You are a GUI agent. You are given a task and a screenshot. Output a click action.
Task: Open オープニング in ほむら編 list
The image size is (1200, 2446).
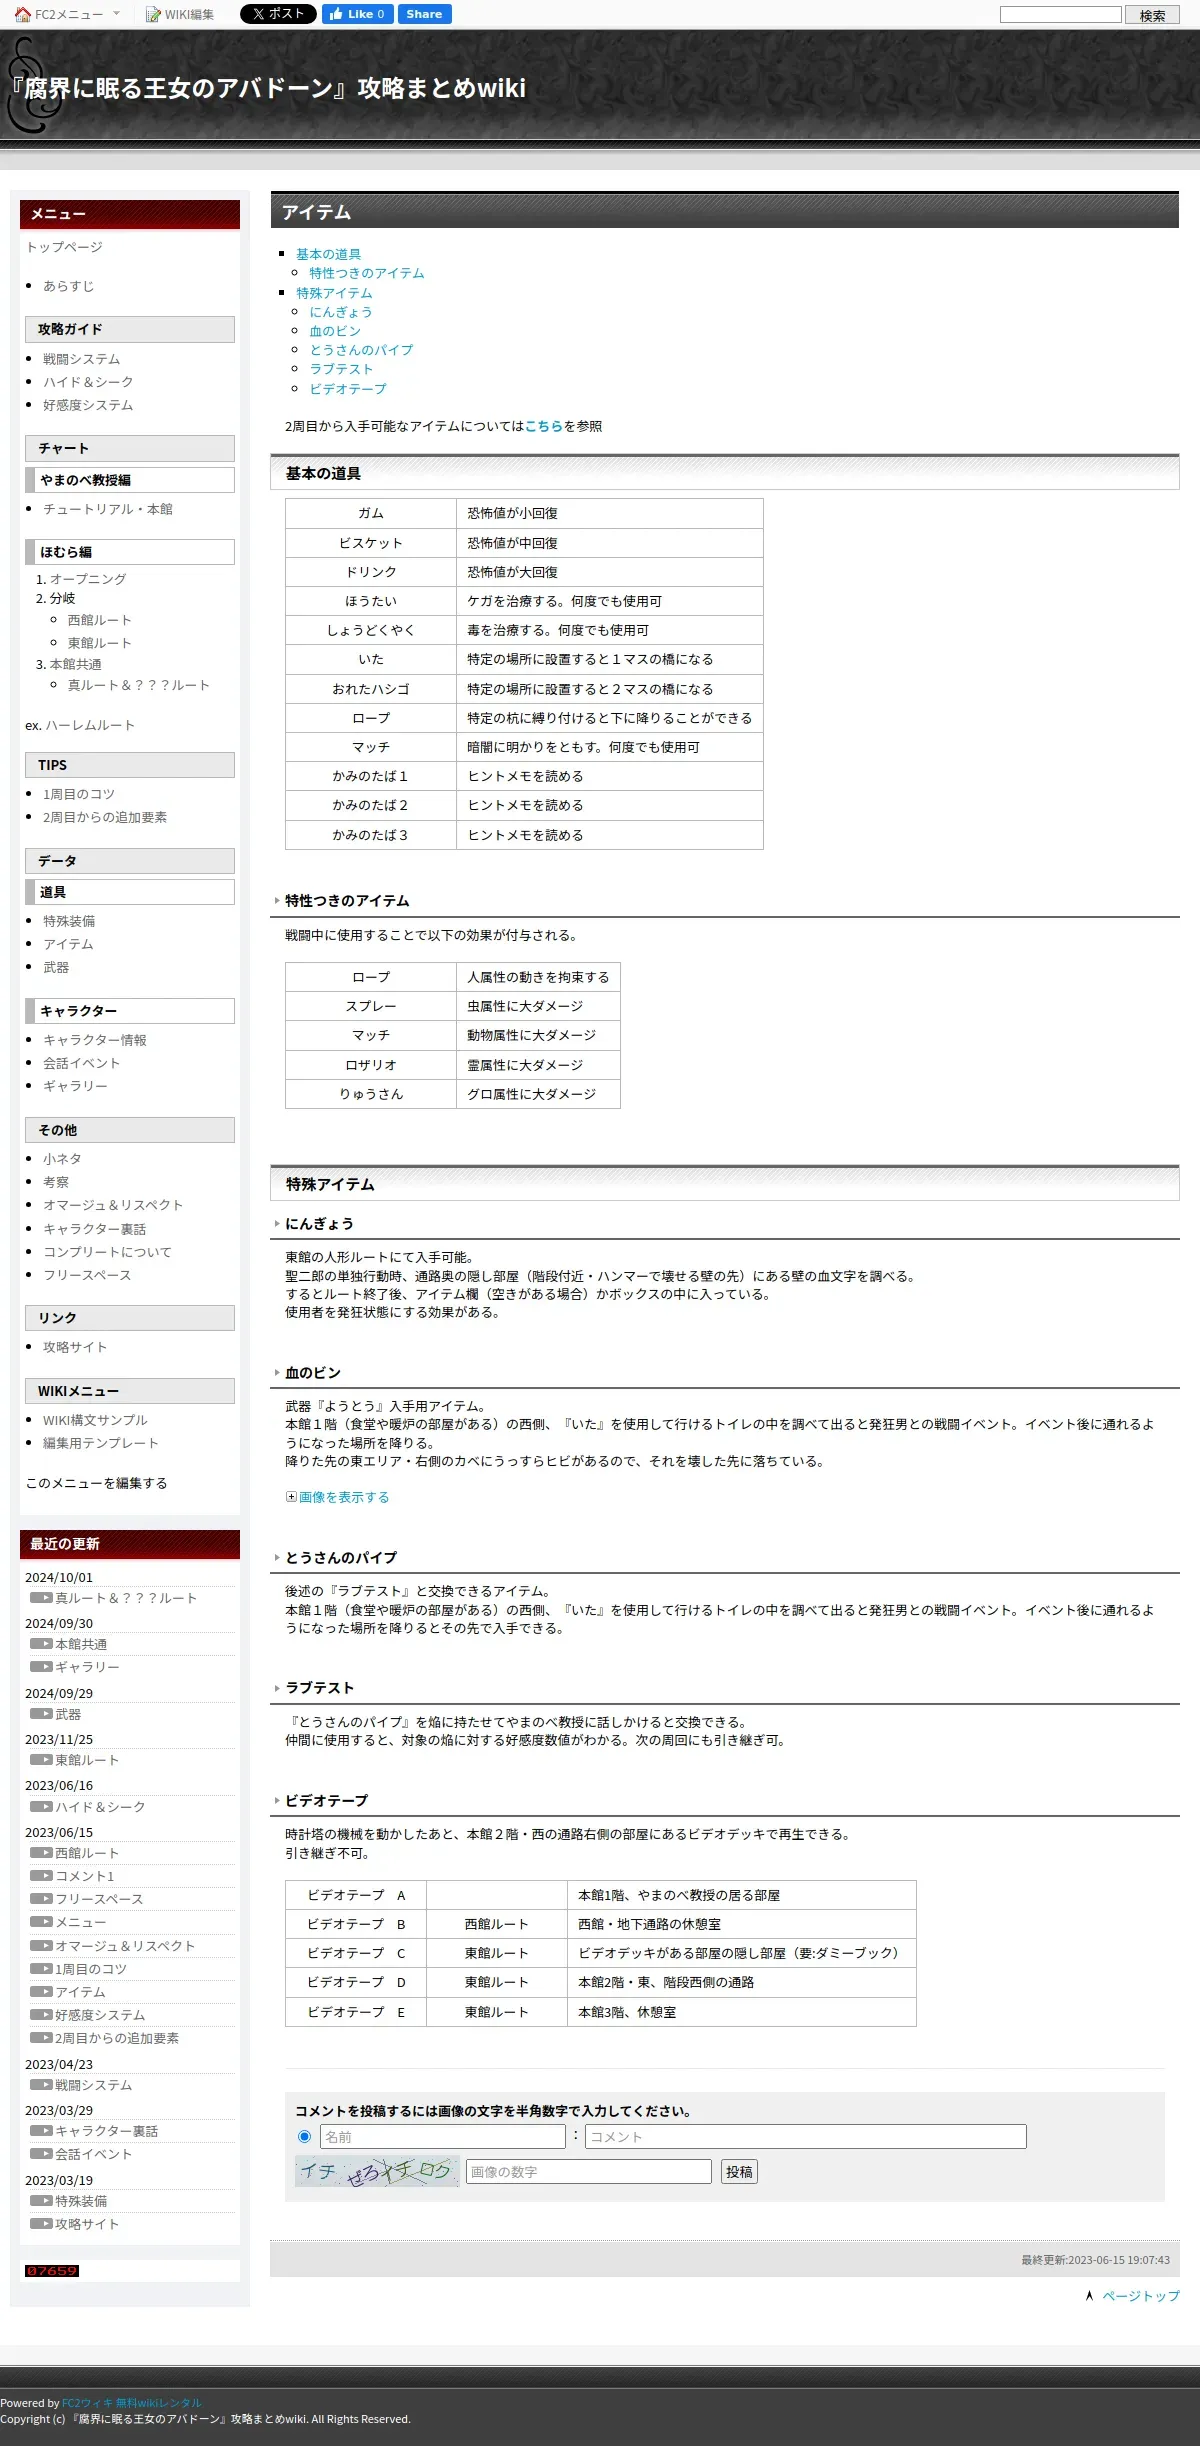[88, 579]
